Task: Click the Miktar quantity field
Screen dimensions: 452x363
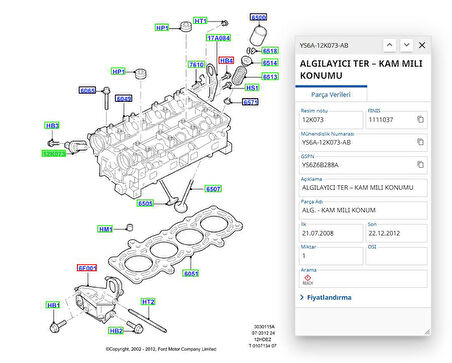Action: [331, 256]
